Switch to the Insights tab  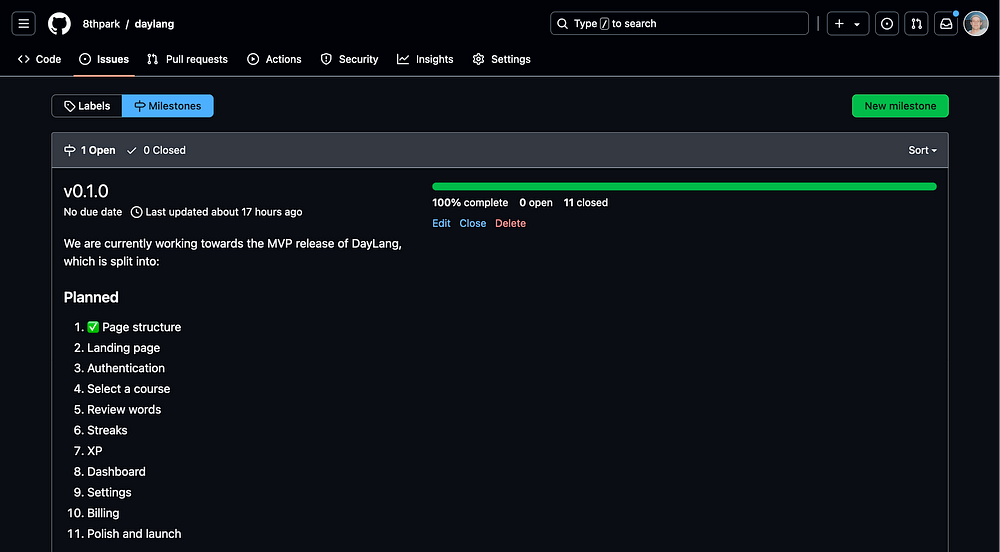[x=425, y=59]
